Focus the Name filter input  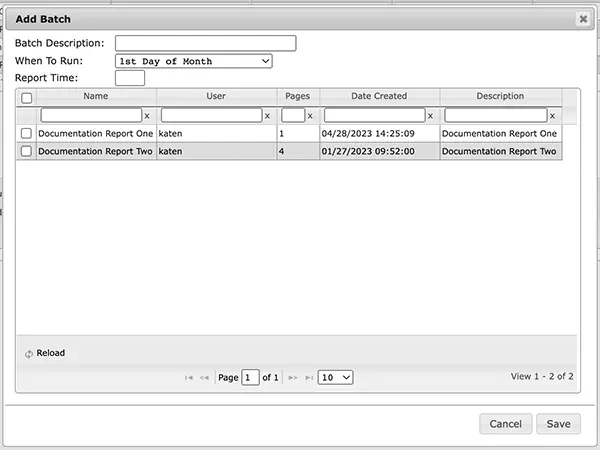coord(91,115)
